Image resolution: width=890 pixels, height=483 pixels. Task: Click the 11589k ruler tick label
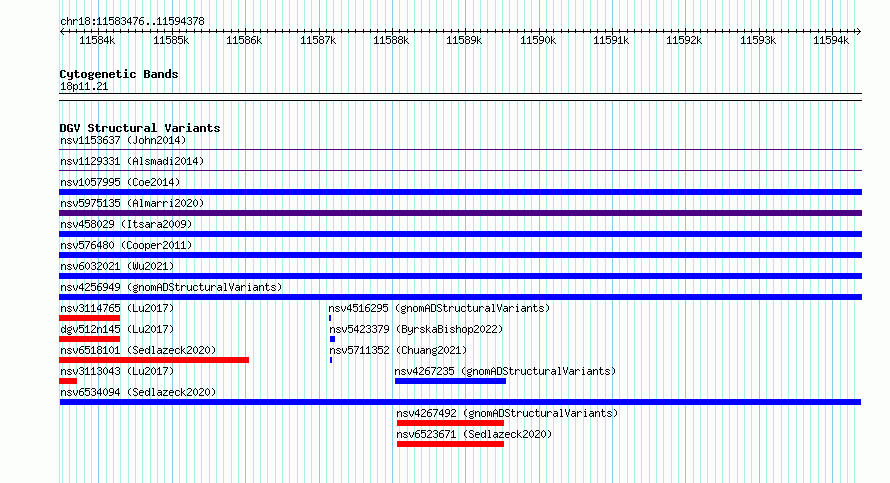click(x=464, y=40)
